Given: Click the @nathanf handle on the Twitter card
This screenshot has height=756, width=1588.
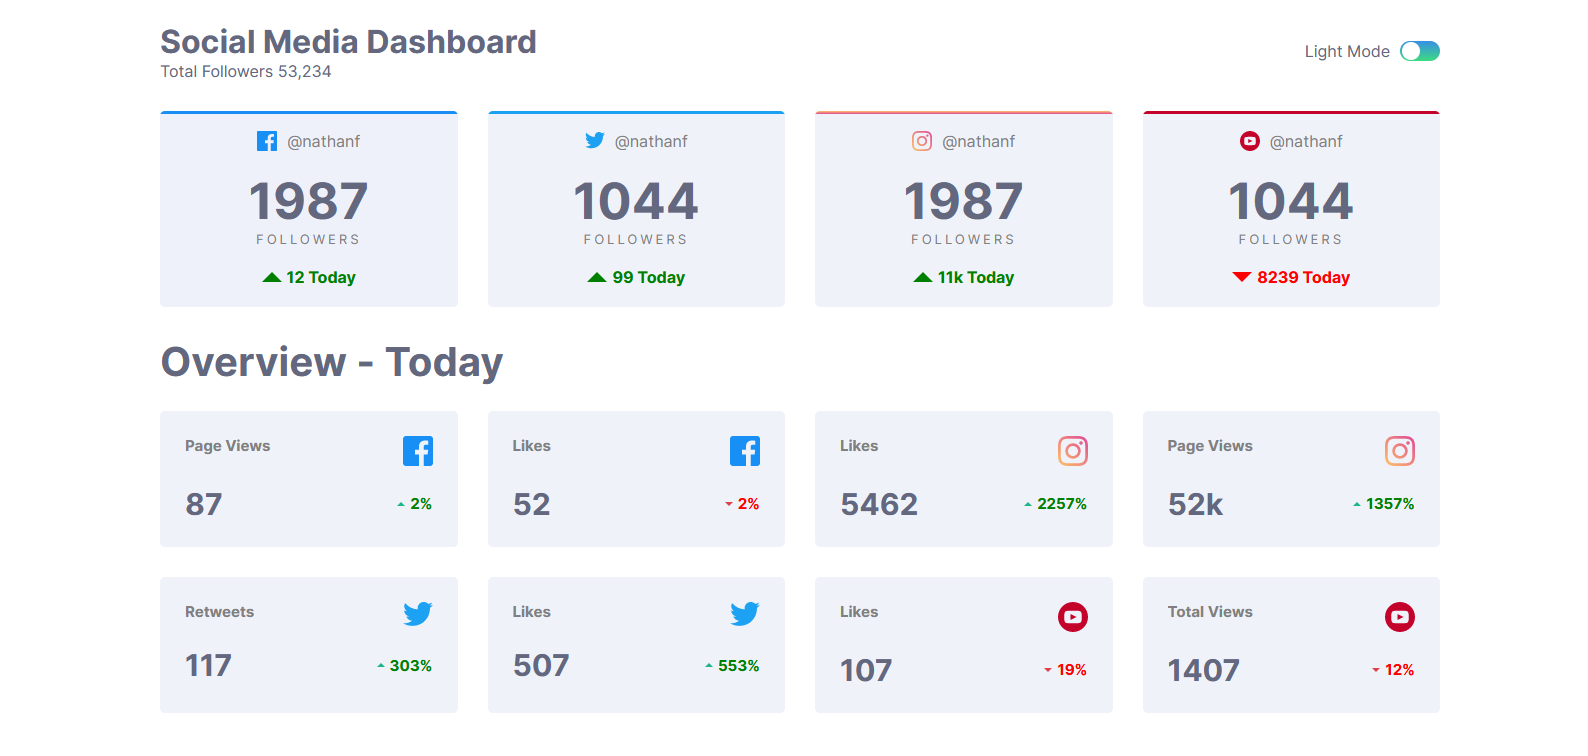Looking at the screenshot, I should point(651,141).
